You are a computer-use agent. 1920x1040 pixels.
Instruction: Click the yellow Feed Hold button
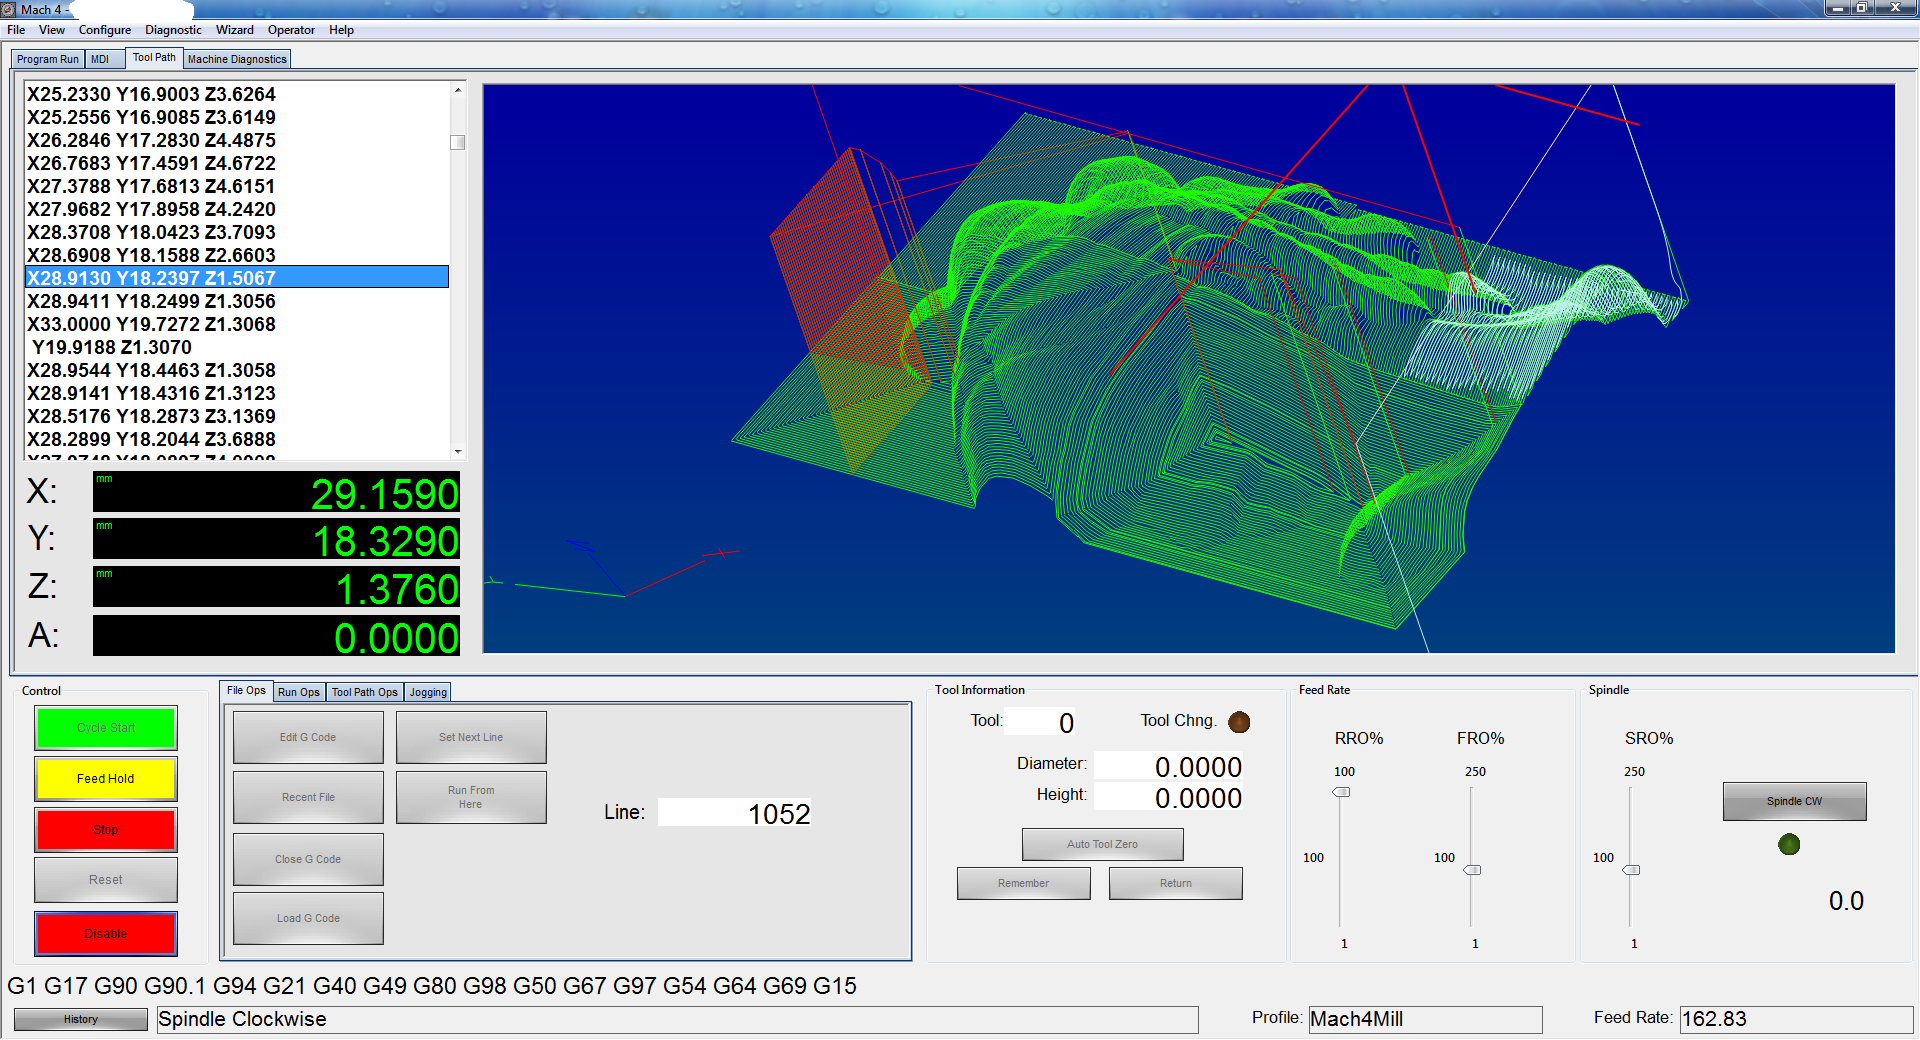[x=106, y=779]
